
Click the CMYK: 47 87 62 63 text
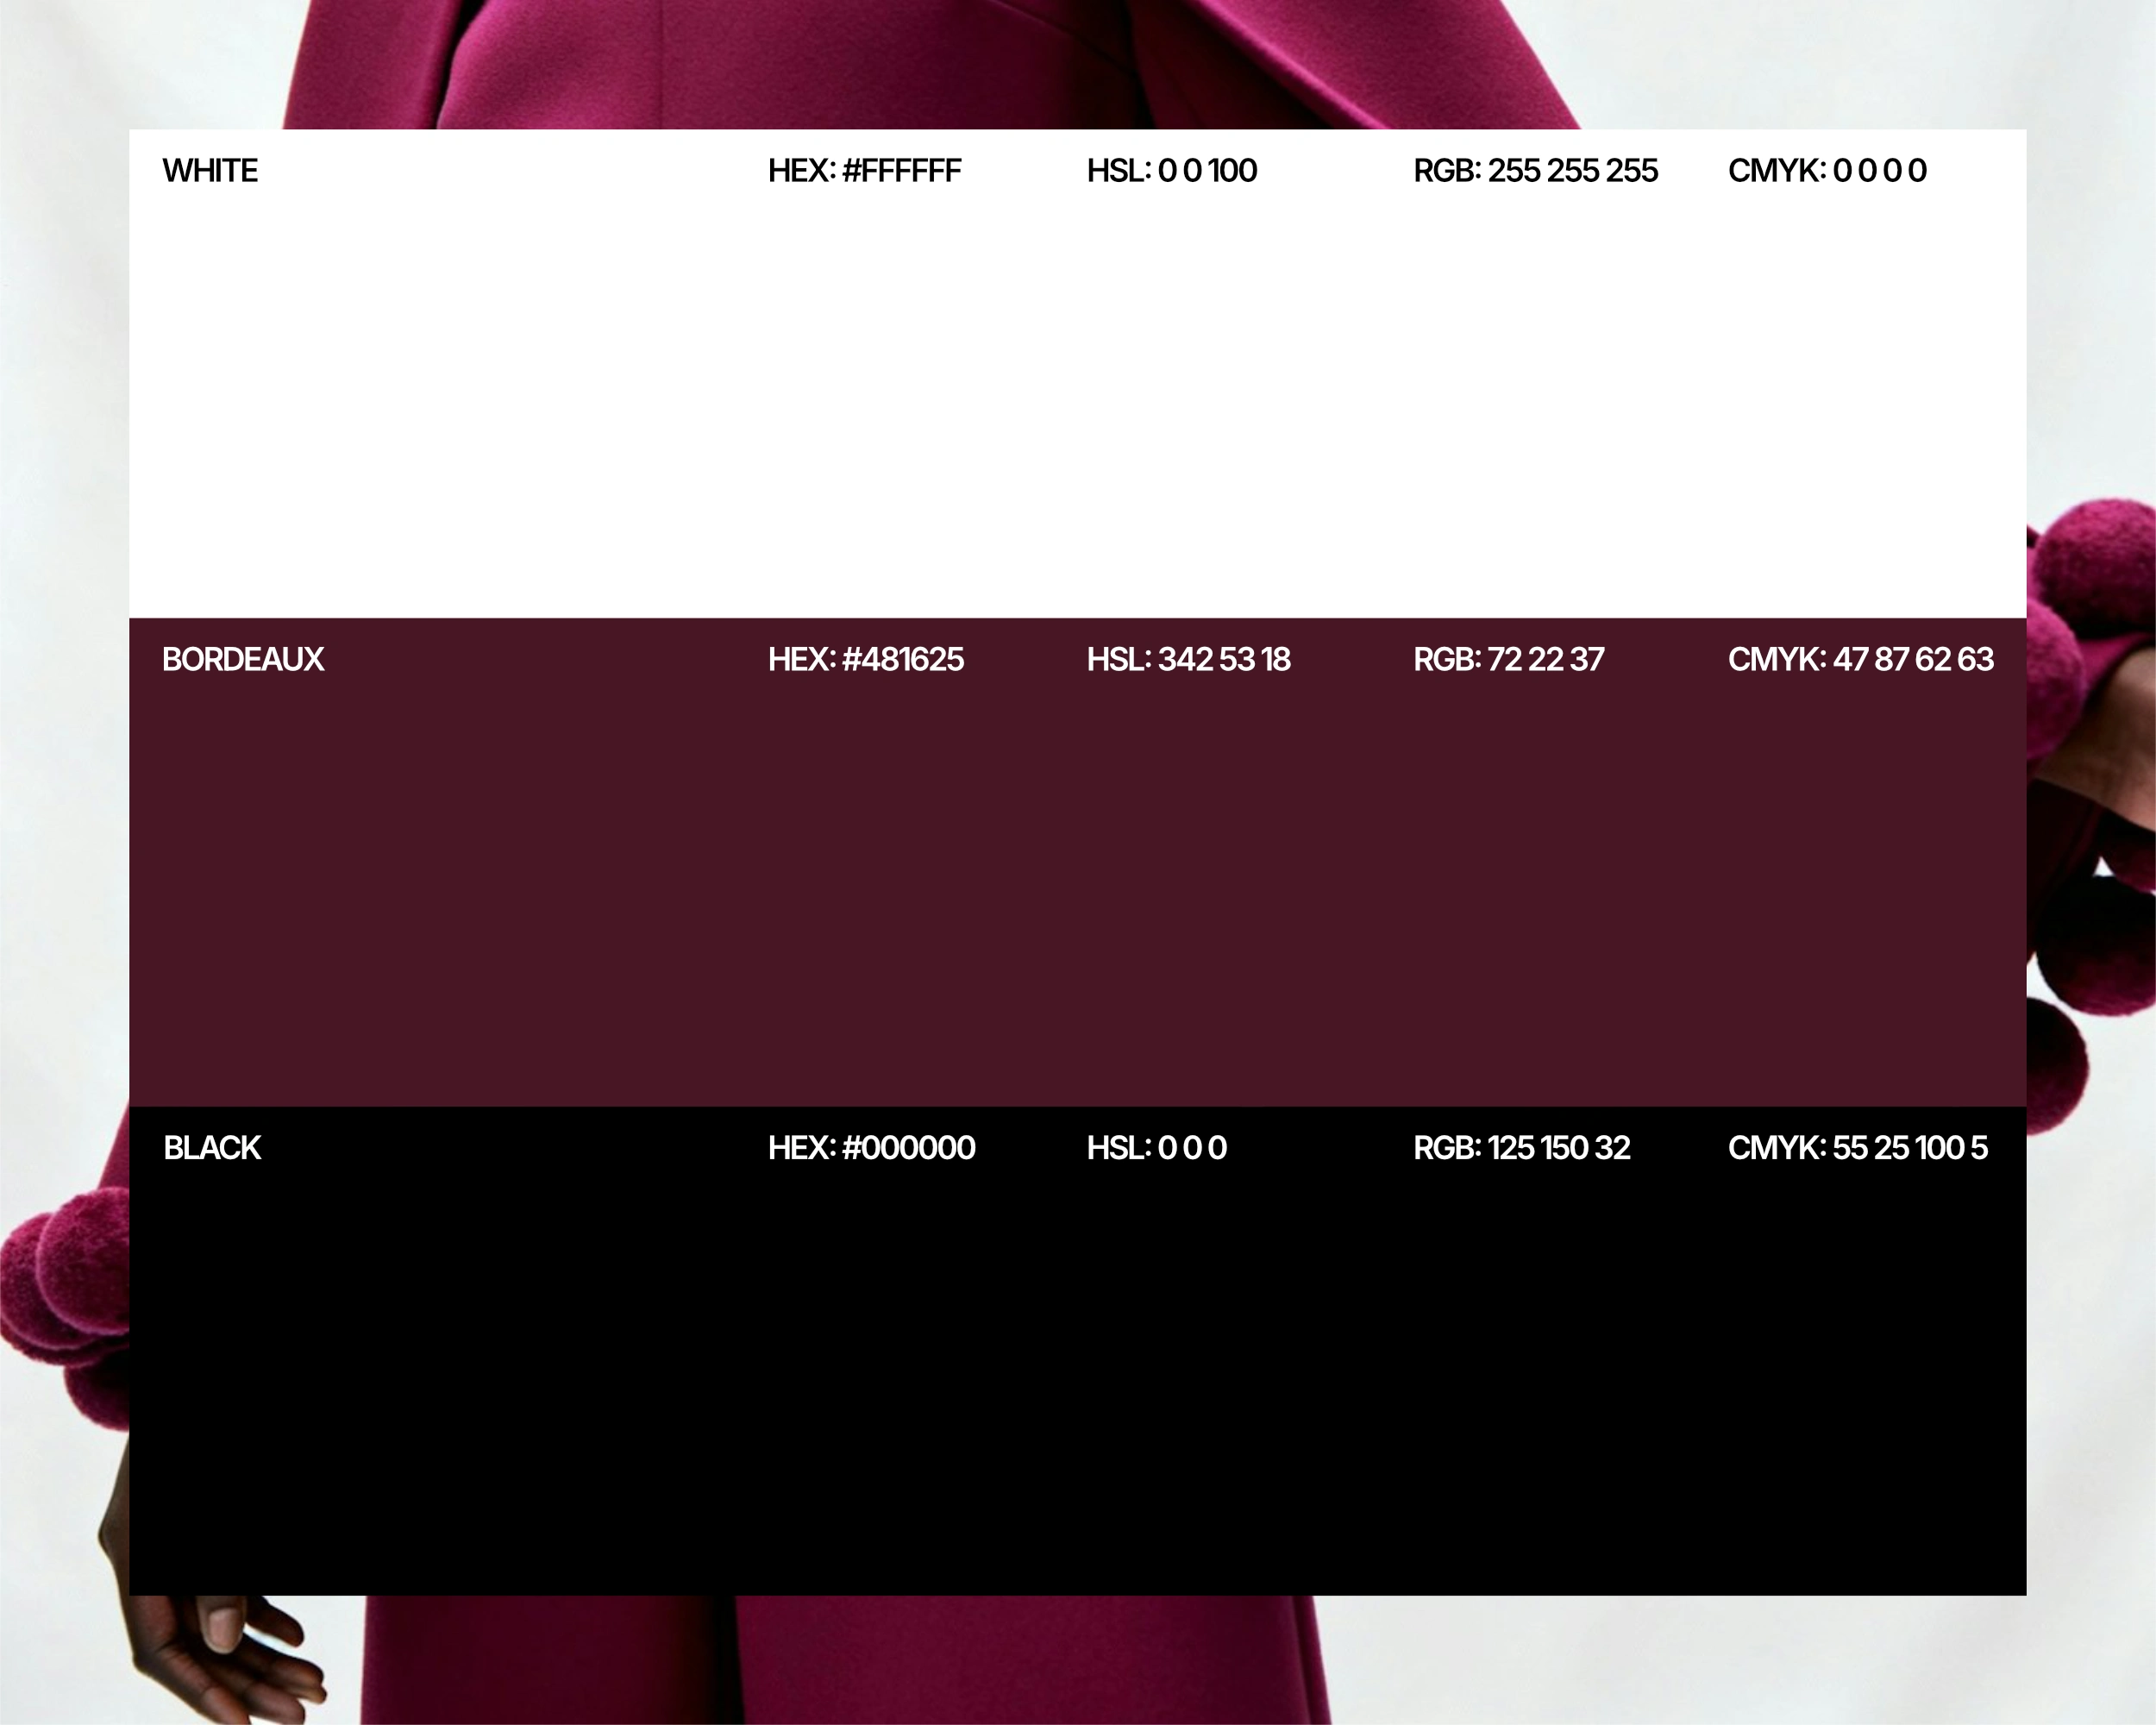[1860, 659]
